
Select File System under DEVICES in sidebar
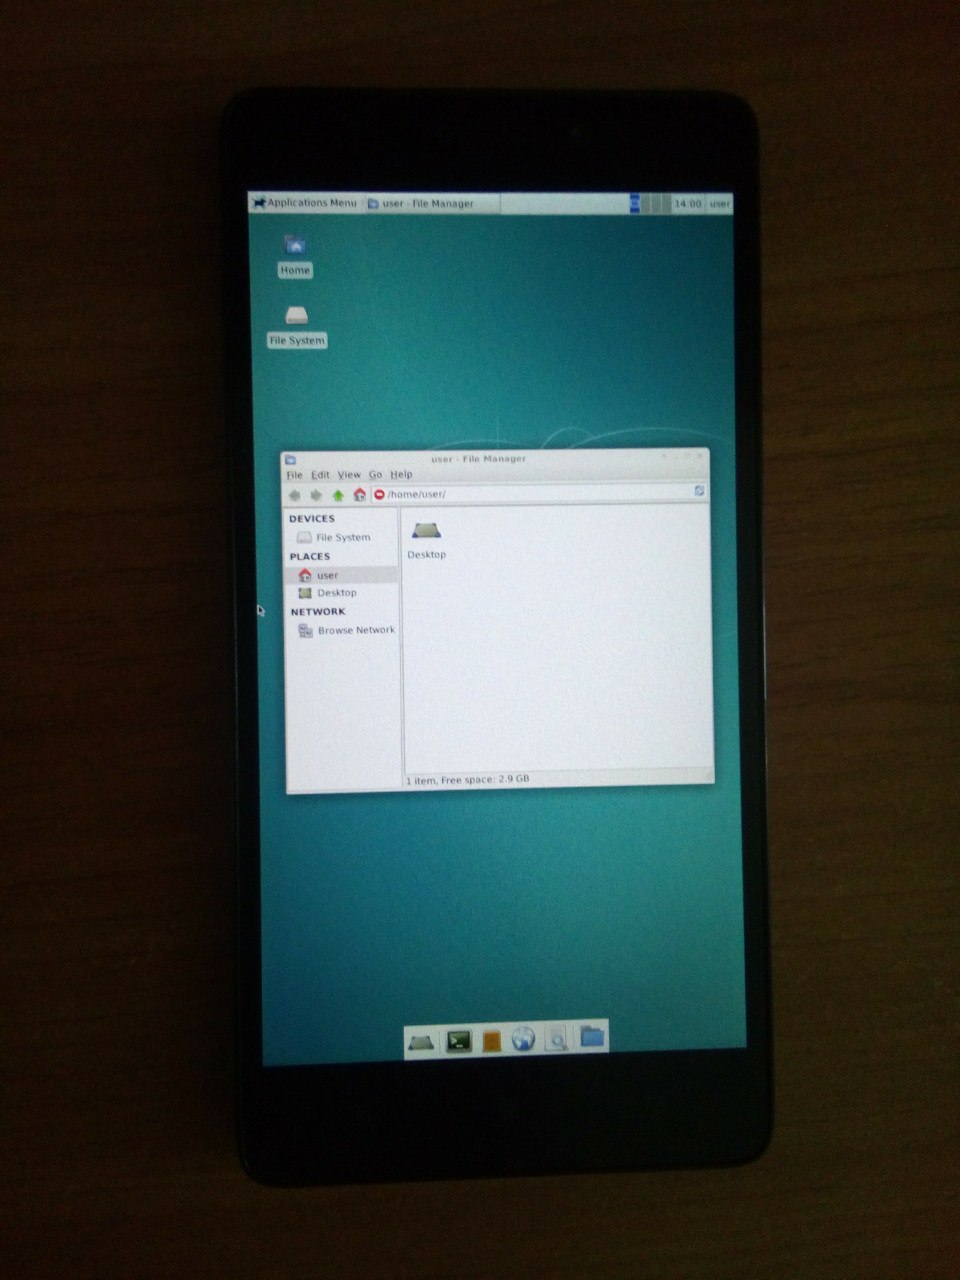pos(334,537)
